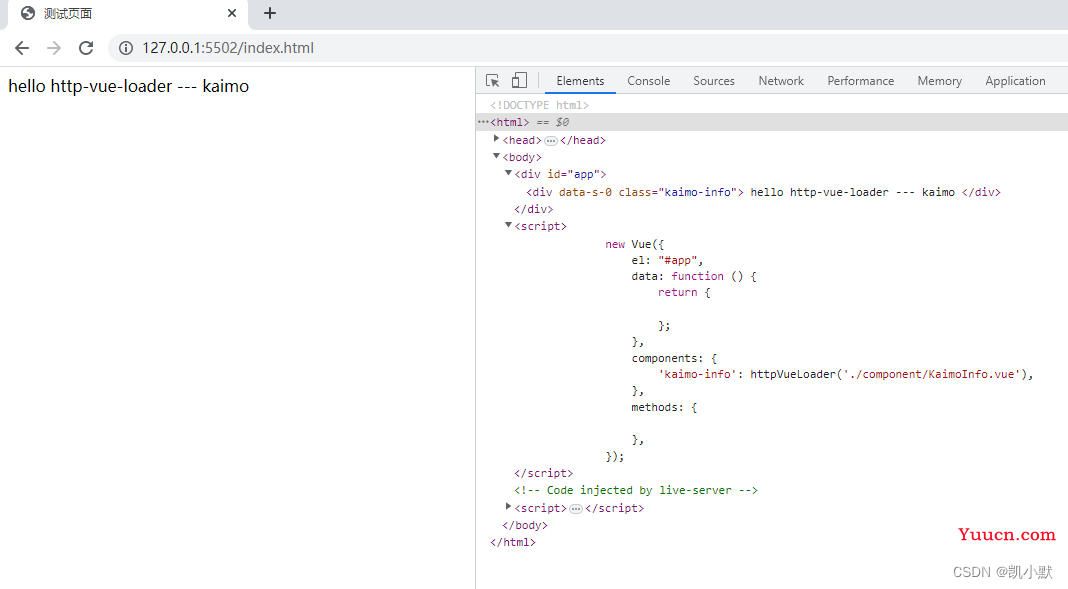Image resolution: width=1068 pixels, height=589 pixels.
Task: Open the Application panel
Action: click(1015, 80)
